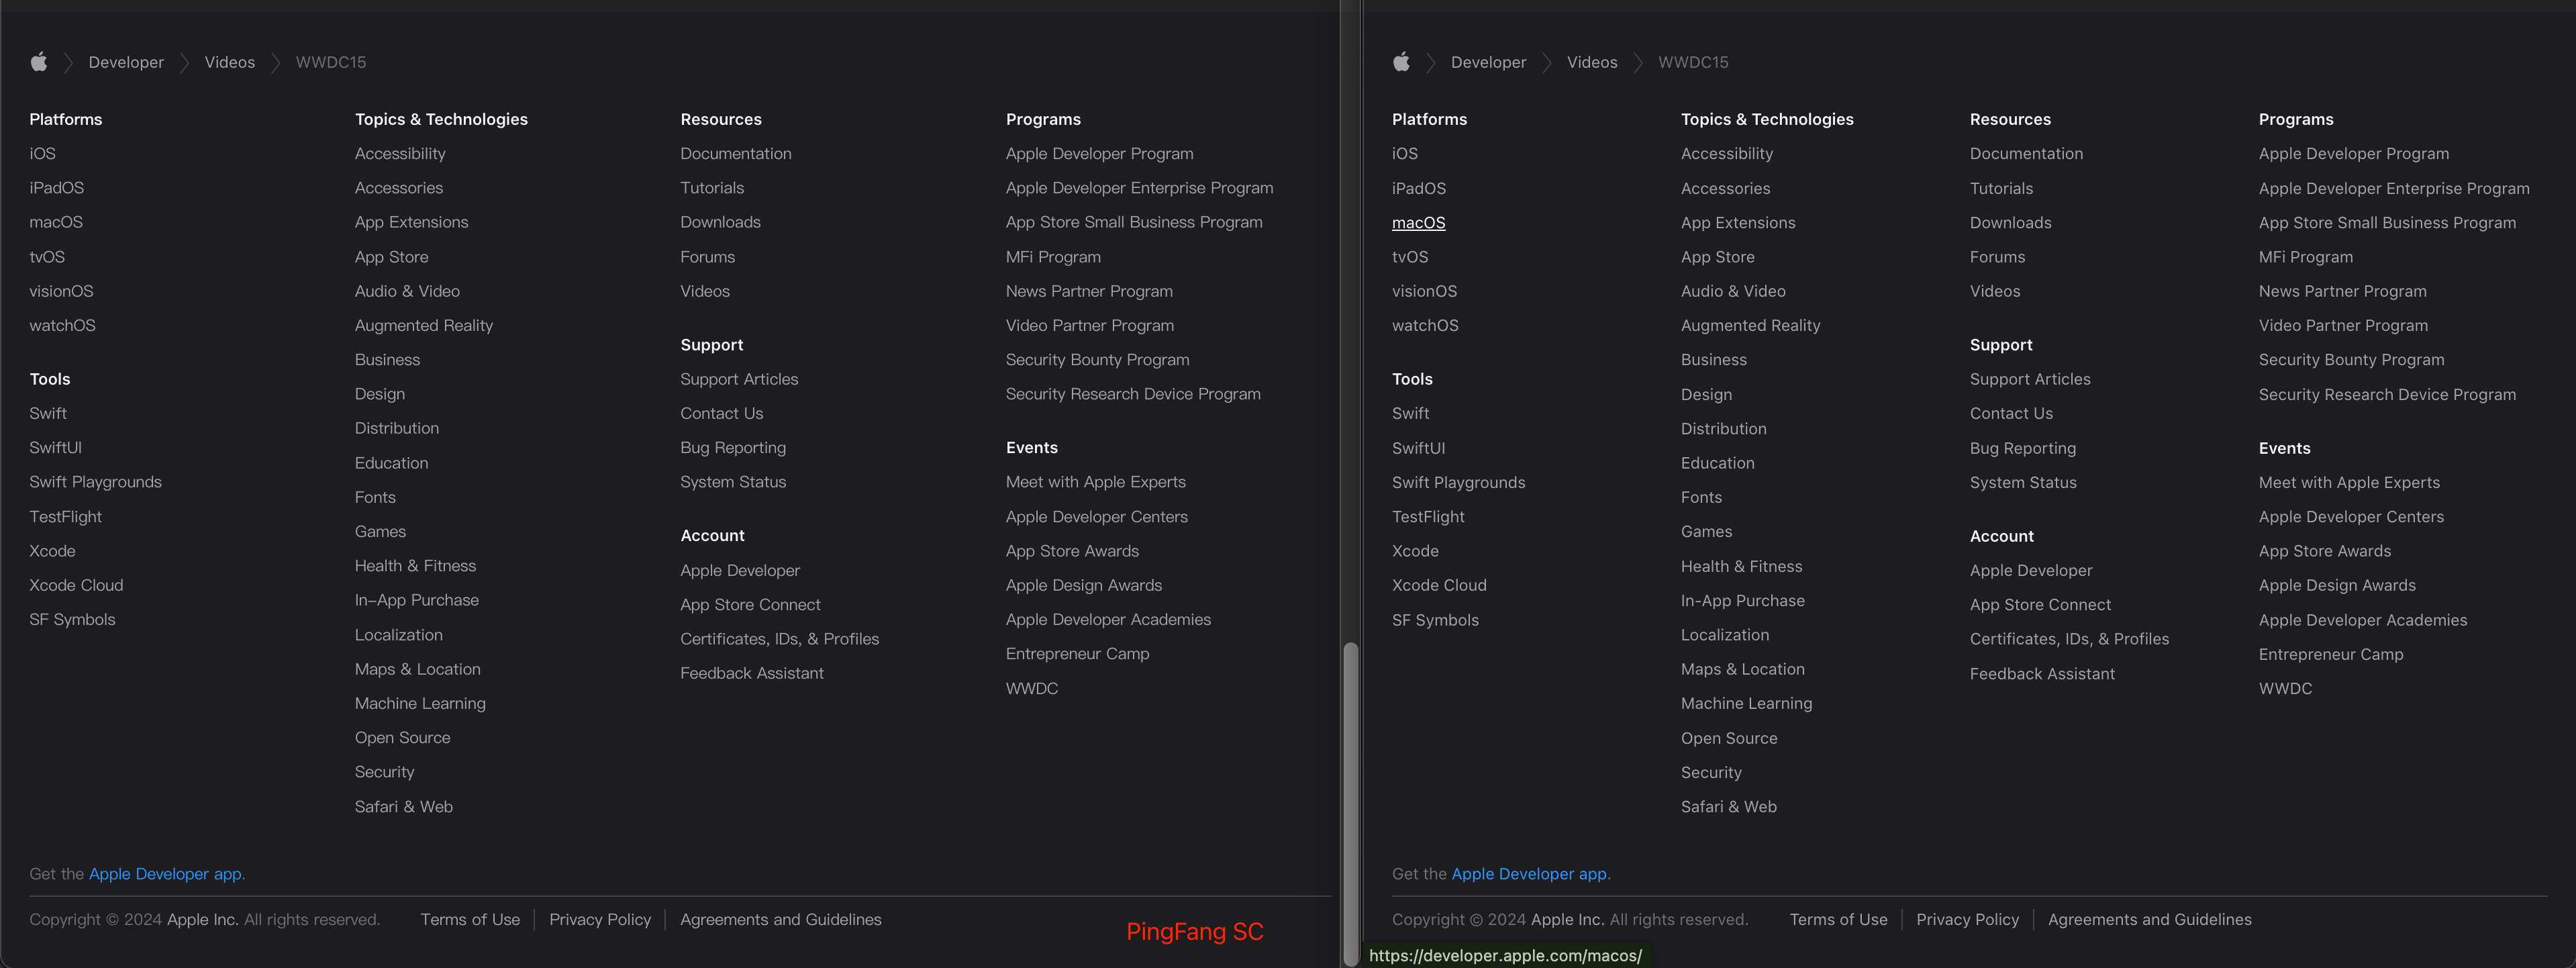Image resolution: width=2576 pixels, height=968 pixels.
Task: Open Security Bounty Program in left pane
Action: (1097, 360)
